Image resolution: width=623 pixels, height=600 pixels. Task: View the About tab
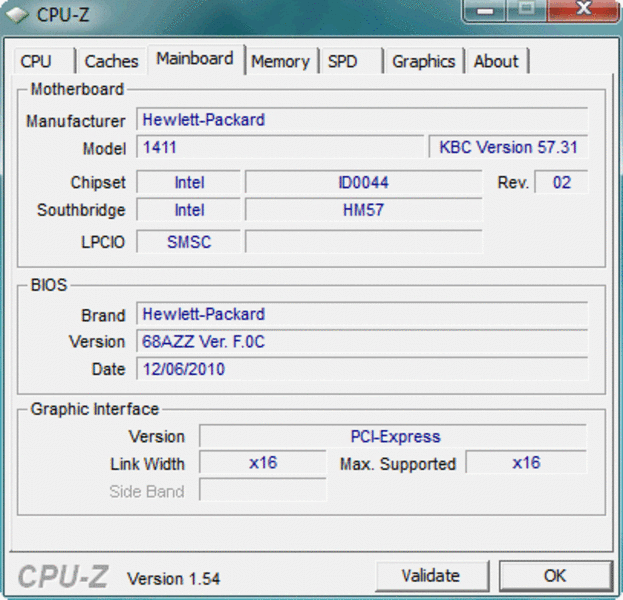point(497,61)
